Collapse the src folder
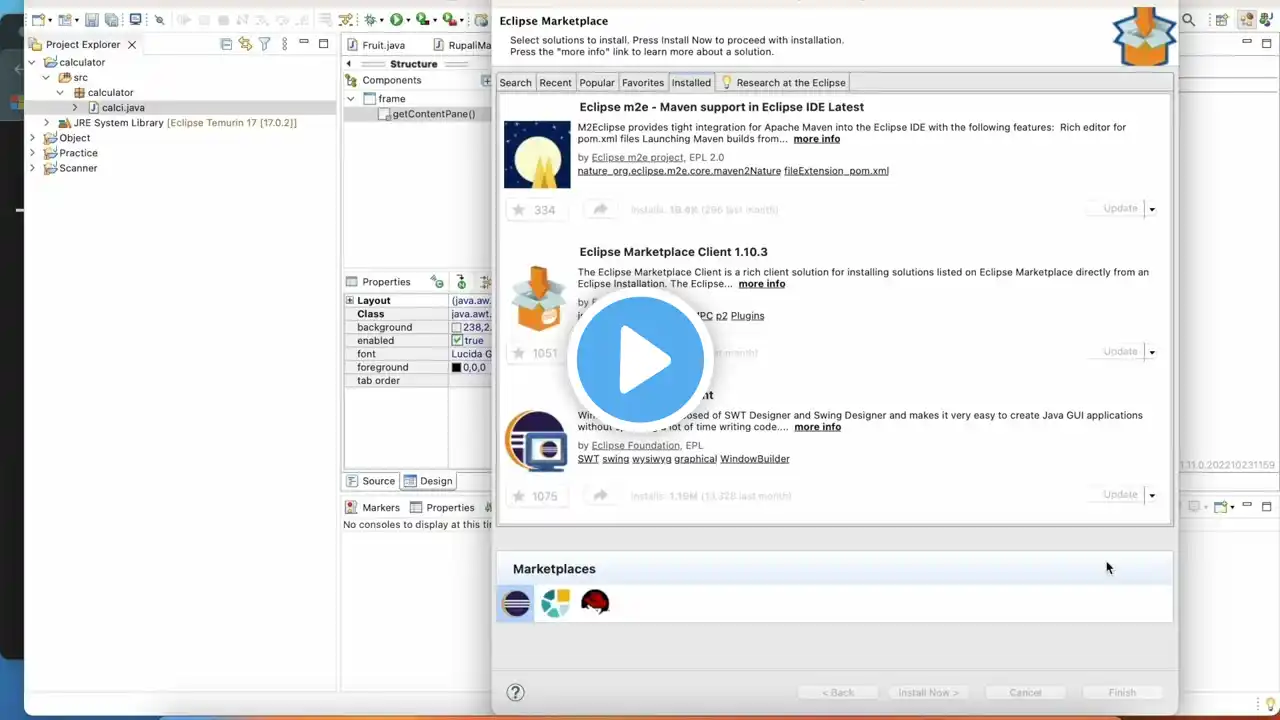Viewport: 1280px width, 720px height. pyautogui.click(x=46, y=77)
